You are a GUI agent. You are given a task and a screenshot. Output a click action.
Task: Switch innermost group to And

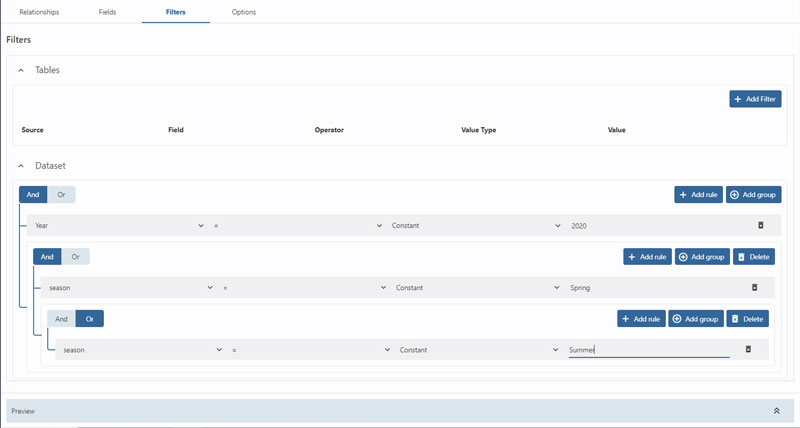click(x=61, y=319)
